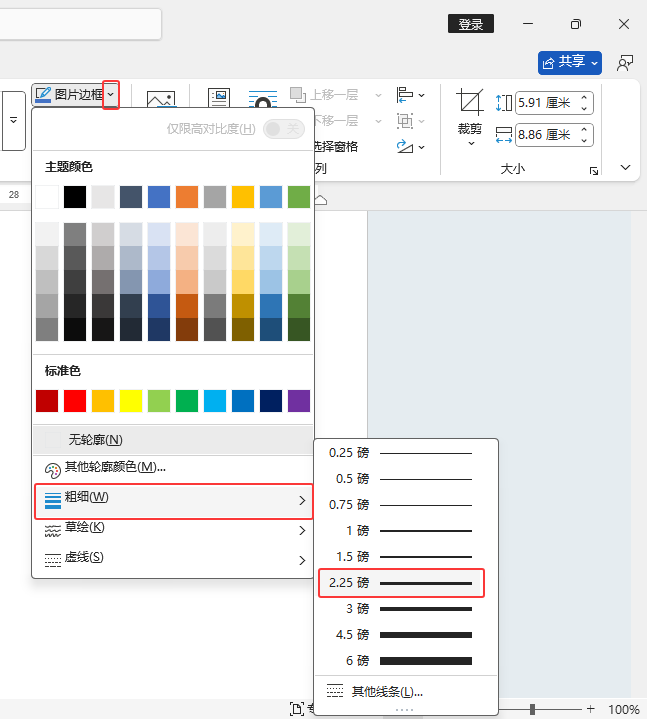Increase the shape height spinner value
The height and width of the screenshot is (719, 647).
[585, 97]
